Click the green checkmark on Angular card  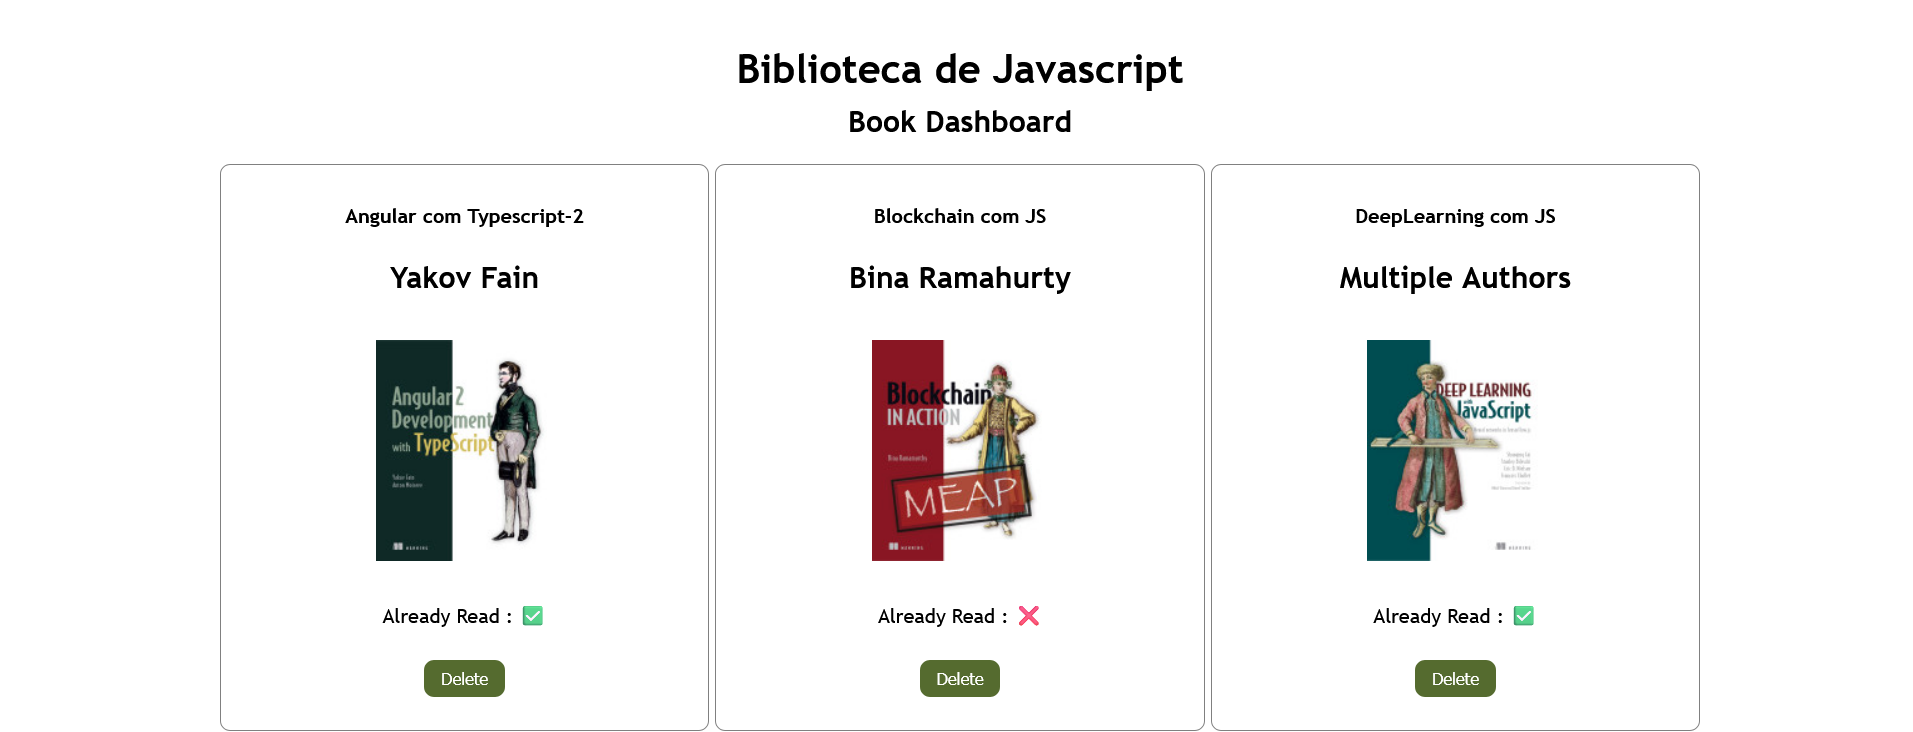pyautogui.click(x=533, y=616)
